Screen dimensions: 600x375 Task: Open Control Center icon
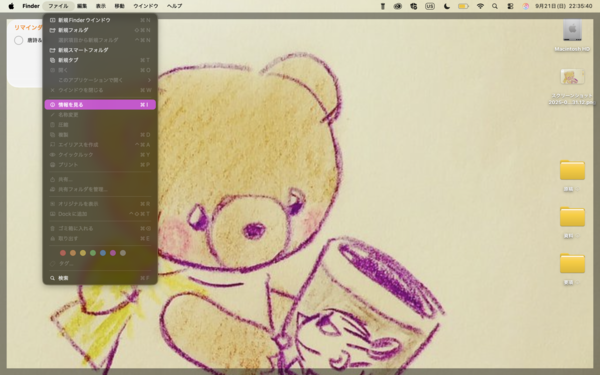tap(510, 6)
